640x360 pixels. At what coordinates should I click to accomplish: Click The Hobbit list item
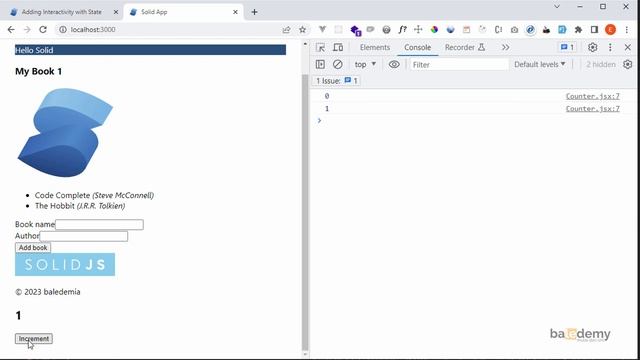click(x=80, y=206)
